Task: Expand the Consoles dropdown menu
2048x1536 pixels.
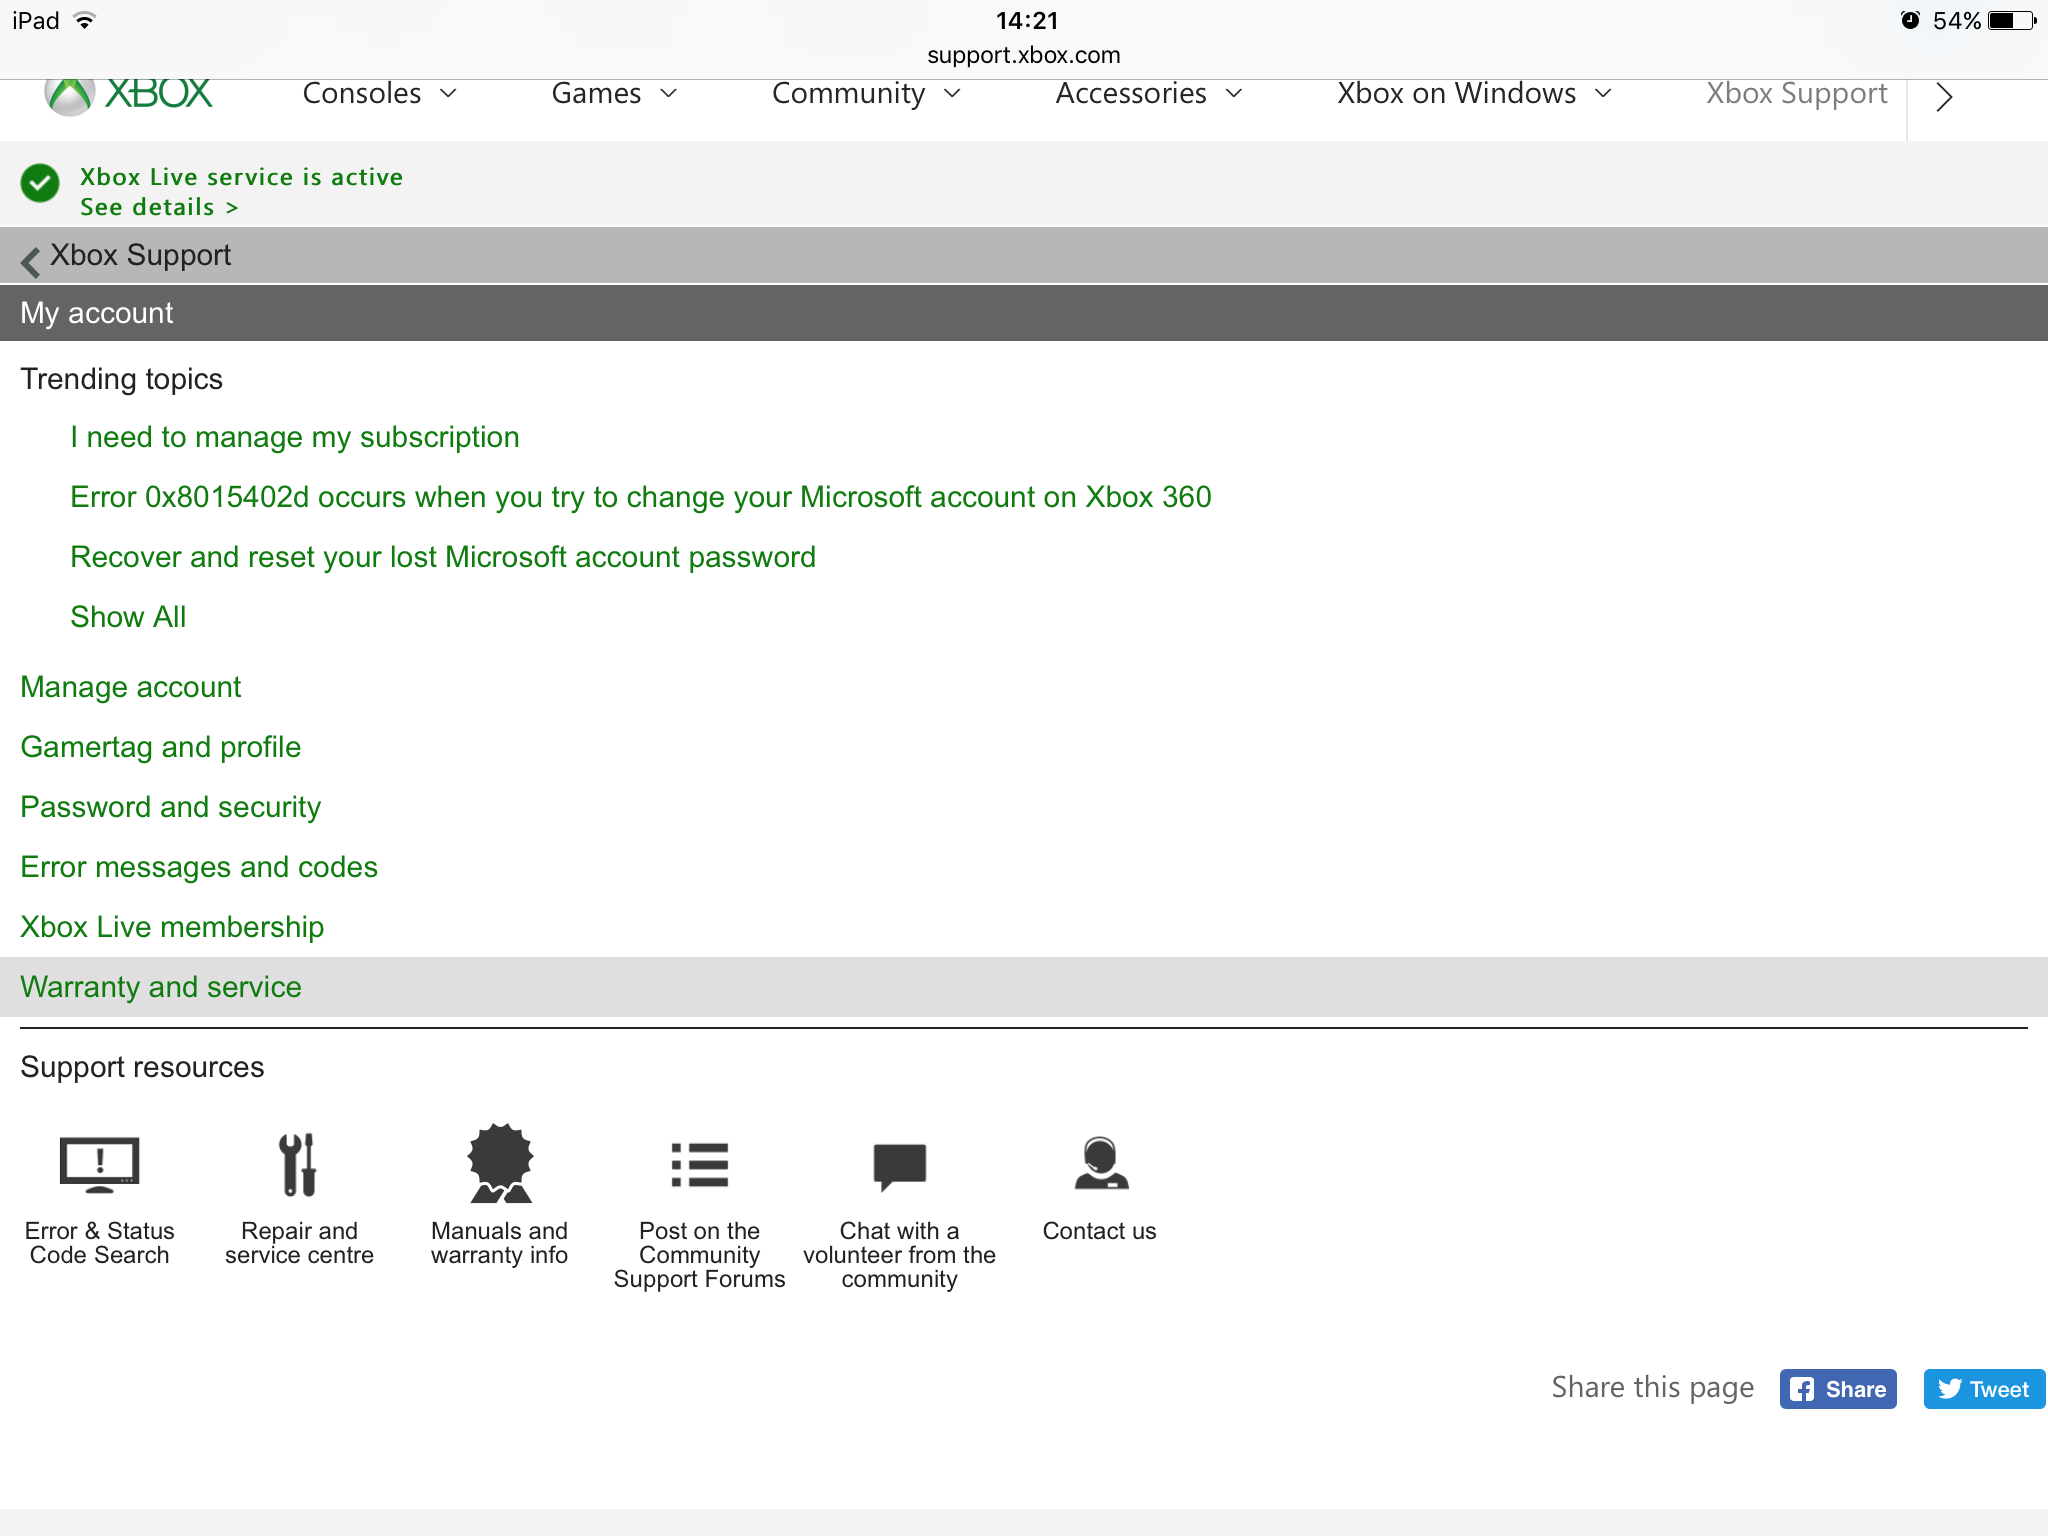Action: click(x=380, y=93)
